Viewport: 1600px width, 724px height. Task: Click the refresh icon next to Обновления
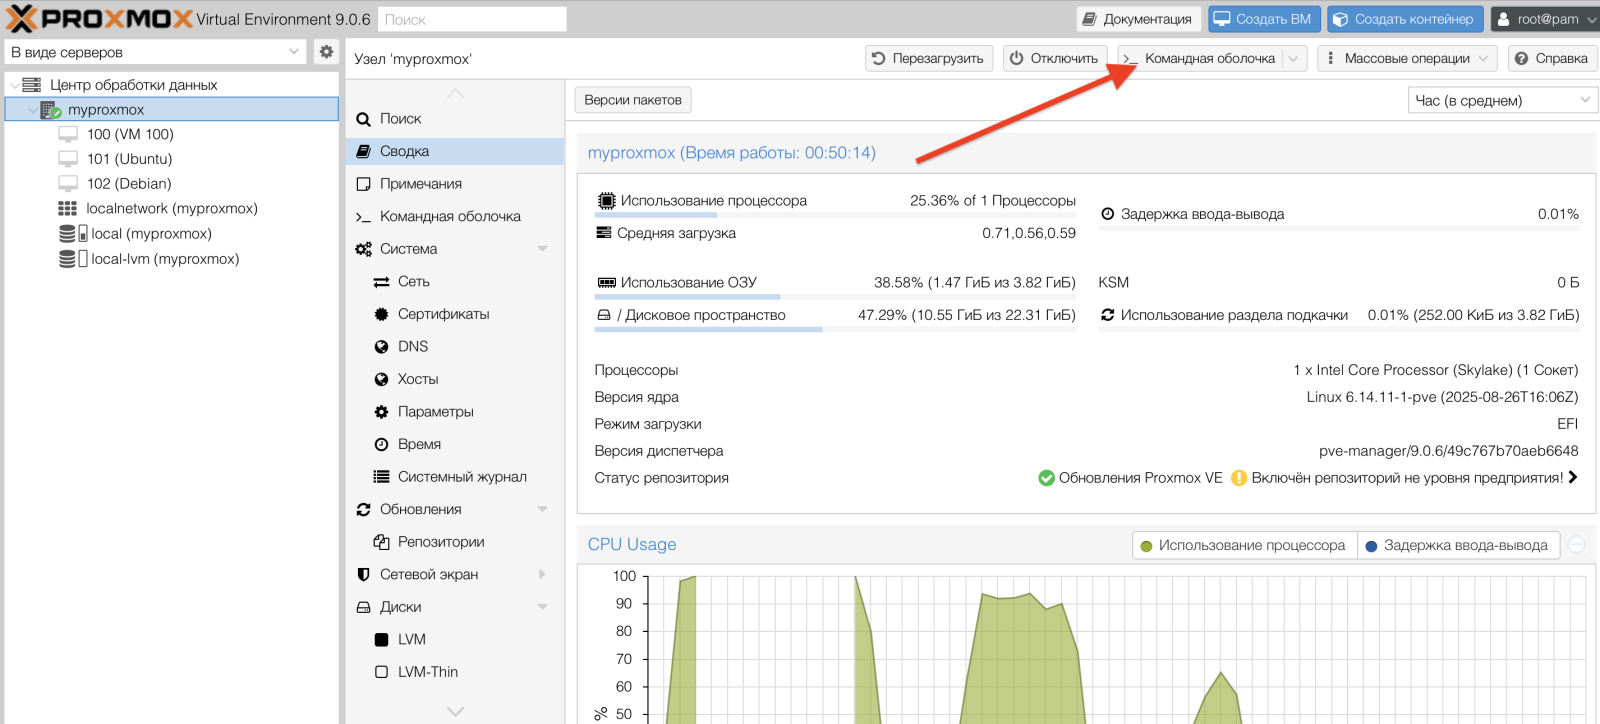point(364,510)
